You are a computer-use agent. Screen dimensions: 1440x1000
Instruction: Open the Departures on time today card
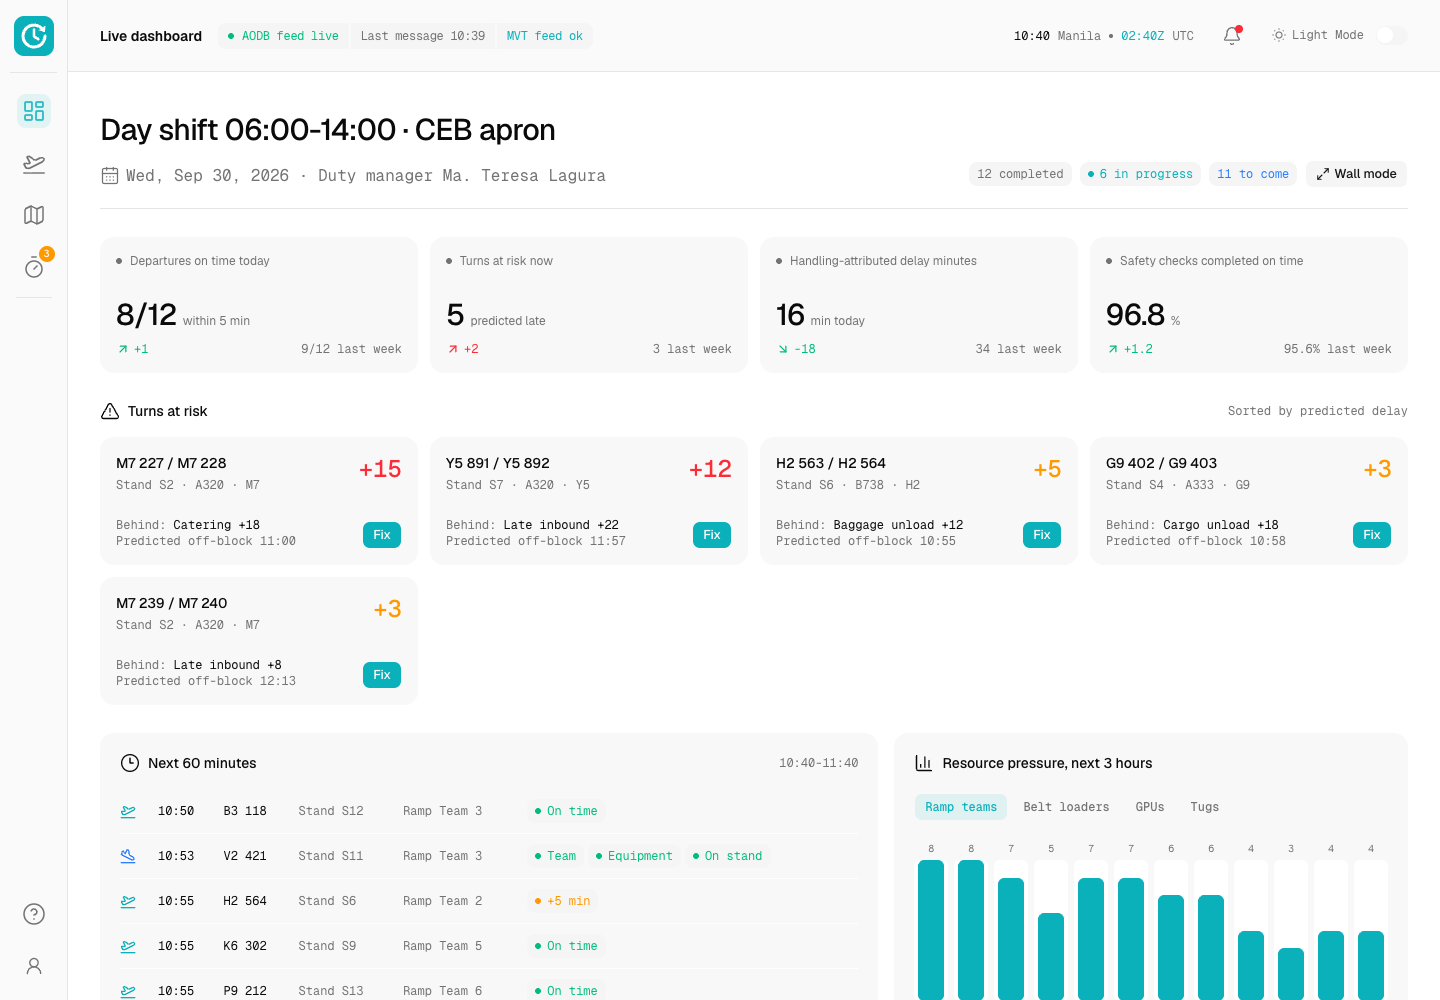(x=259, y=305)
